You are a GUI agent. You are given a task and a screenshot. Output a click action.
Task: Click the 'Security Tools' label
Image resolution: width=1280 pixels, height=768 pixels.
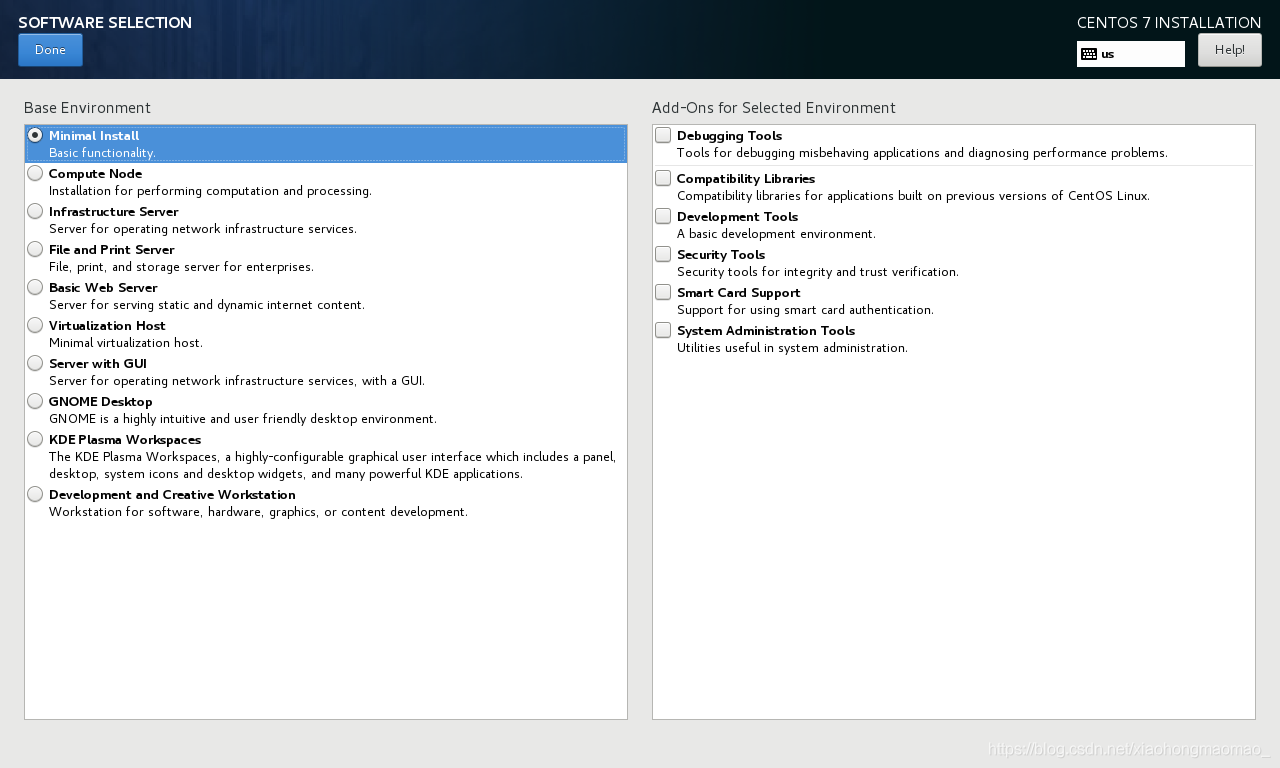[x=721, y=255]
